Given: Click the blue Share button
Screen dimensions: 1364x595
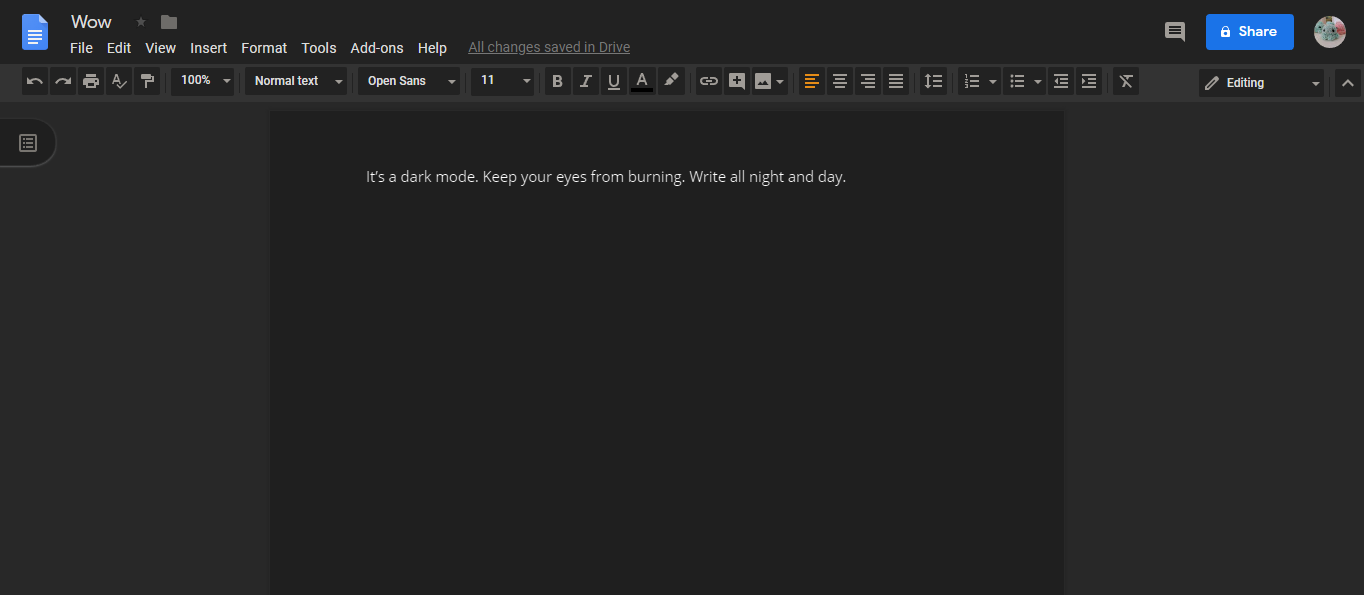Looking at the screenshot, I should click(1249, 32).
